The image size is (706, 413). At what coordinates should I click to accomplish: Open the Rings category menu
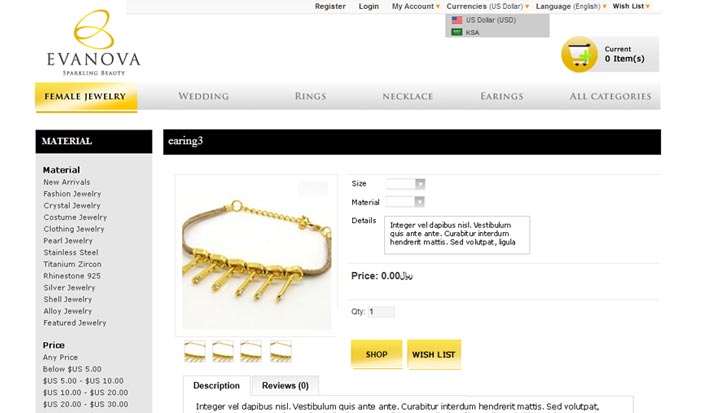pyautogui.click(x=310, y=96)
